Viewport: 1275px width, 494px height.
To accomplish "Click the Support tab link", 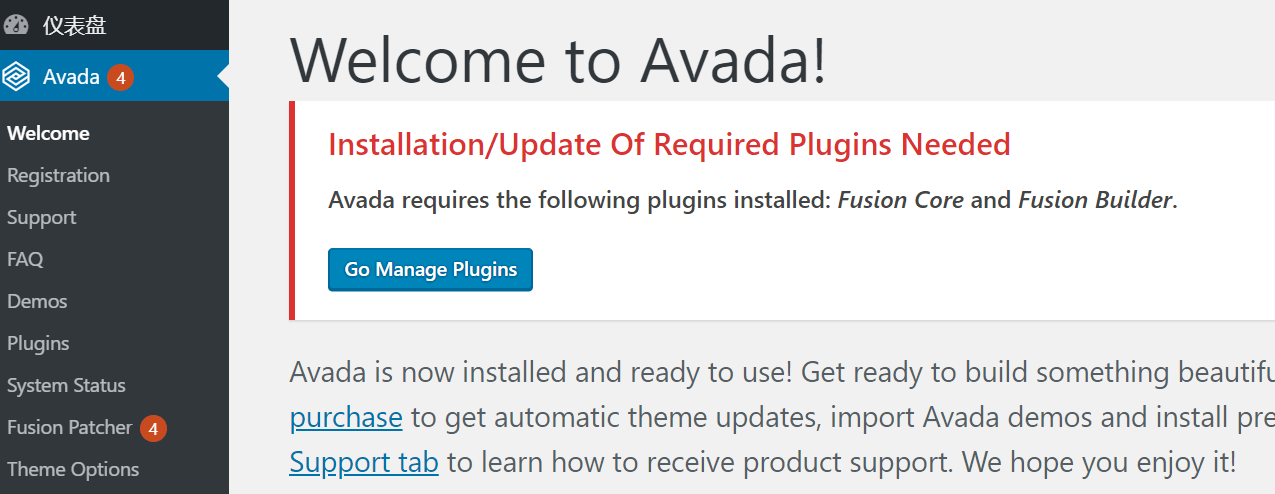I will 364,462.
